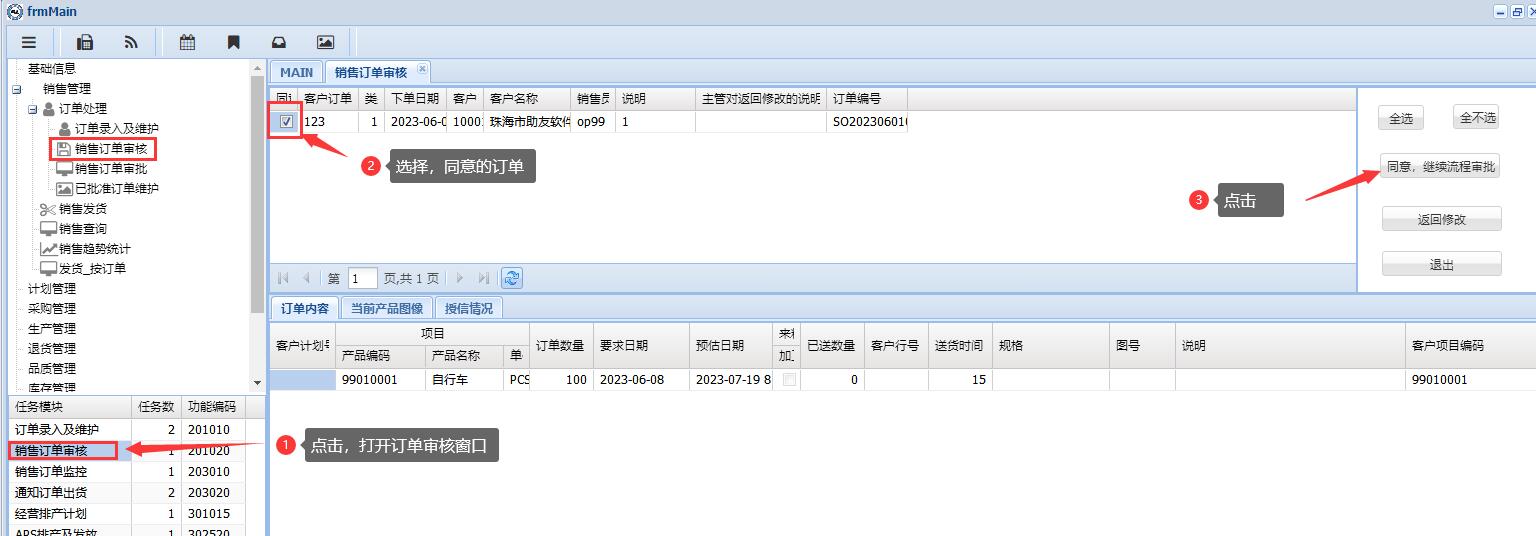Refresh the order grid with refresh icon
Screen dimensions: 1536x536
[512, 278]
